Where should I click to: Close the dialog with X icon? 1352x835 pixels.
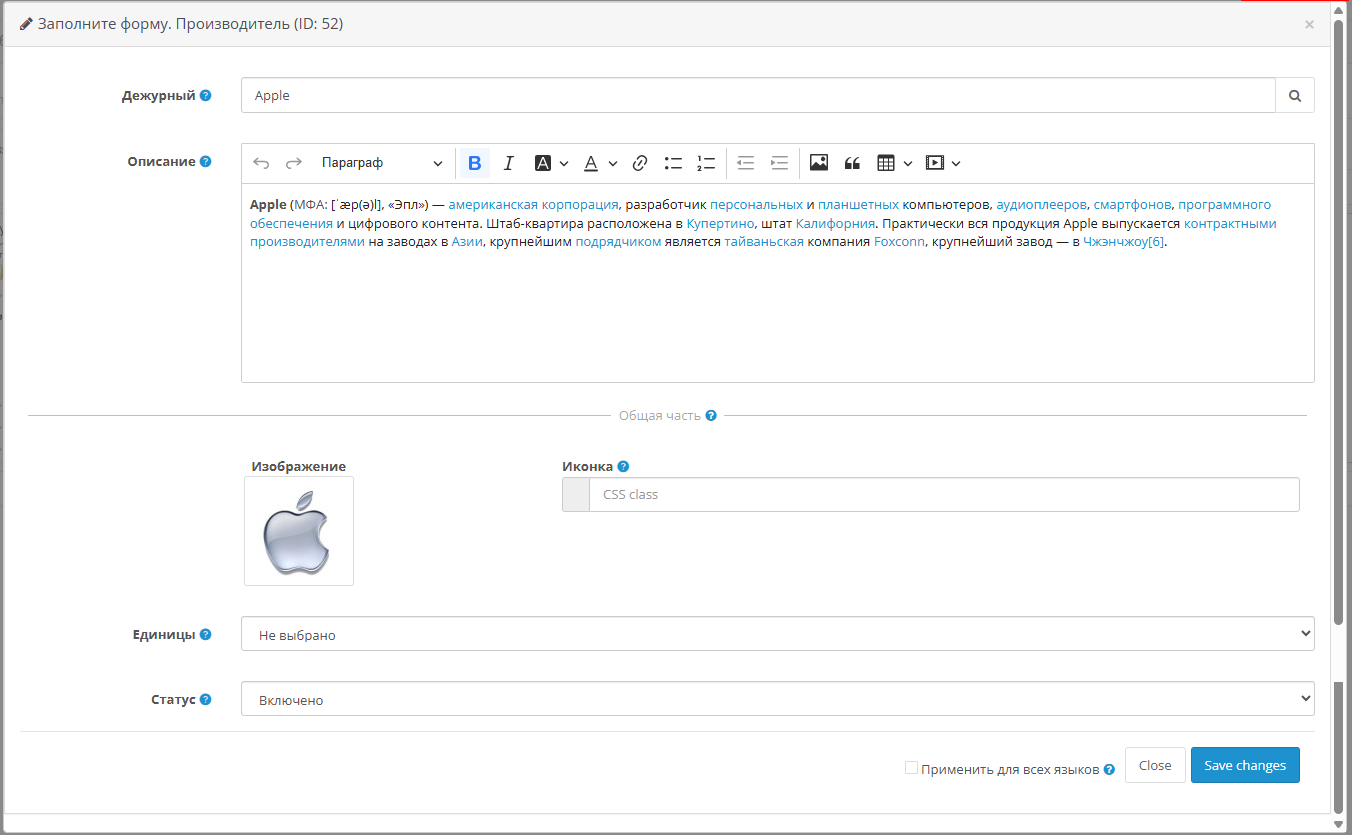1309,24
